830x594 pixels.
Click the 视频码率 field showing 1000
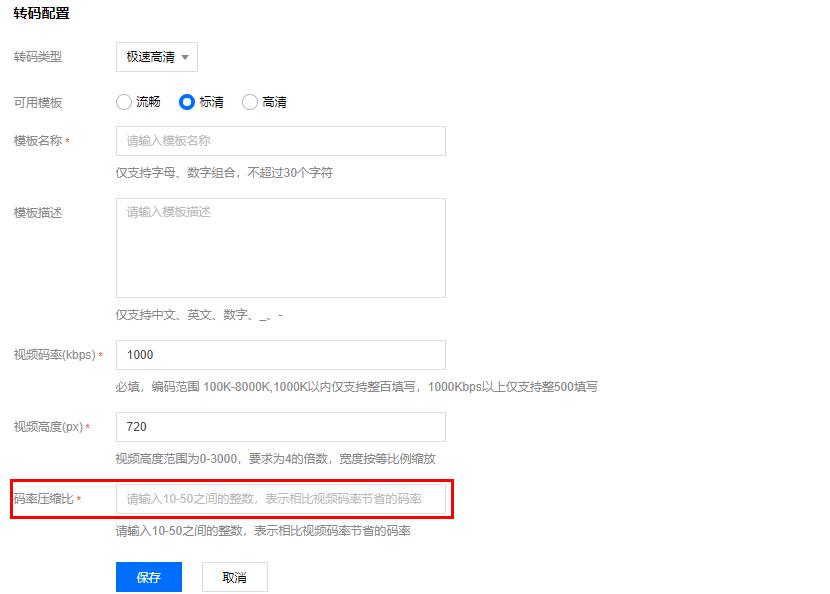pos(281,355)
